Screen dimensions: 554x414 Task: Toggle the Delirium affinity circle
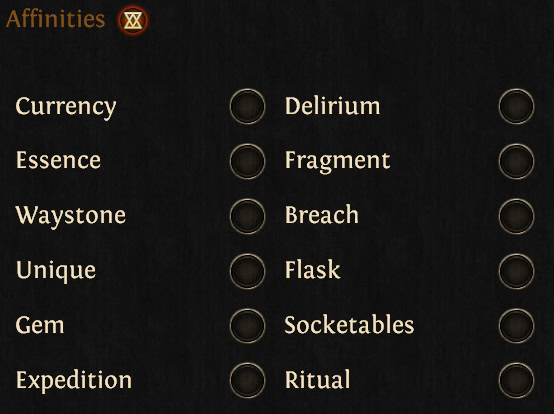[x=516, y=106]
